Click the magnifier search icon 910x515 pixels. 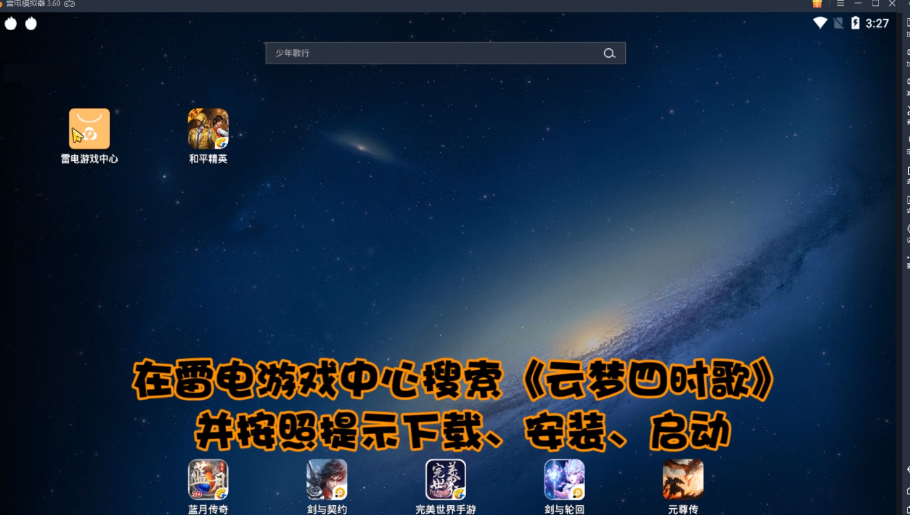pos(609,53)
